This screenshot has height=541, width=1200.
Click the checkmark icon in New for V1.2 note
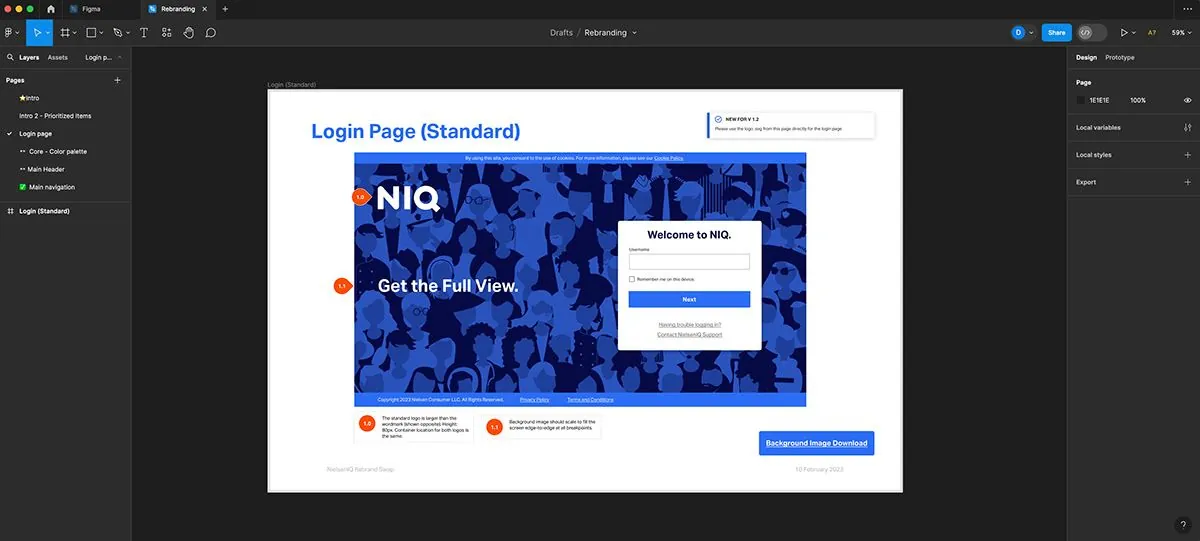[718, 119]
